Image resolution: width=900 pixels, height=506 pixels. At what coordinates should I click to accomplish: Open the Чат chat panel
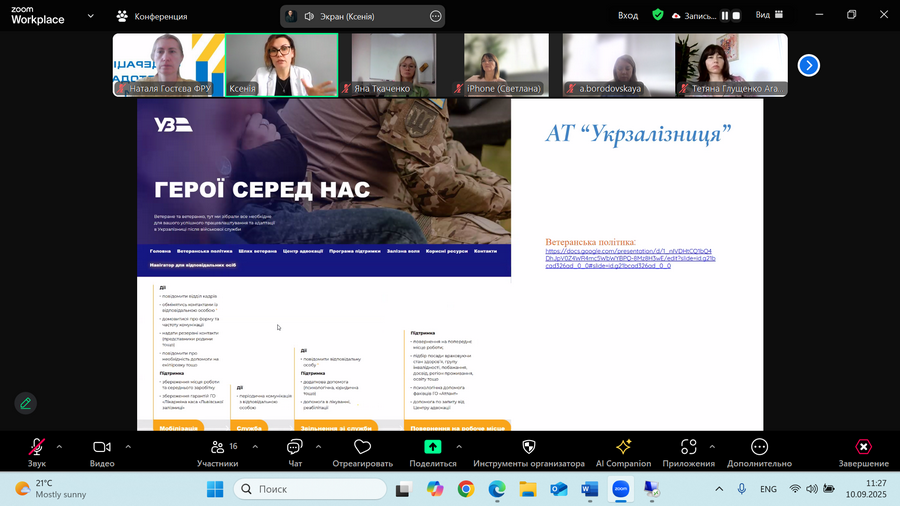pos(295,447)
